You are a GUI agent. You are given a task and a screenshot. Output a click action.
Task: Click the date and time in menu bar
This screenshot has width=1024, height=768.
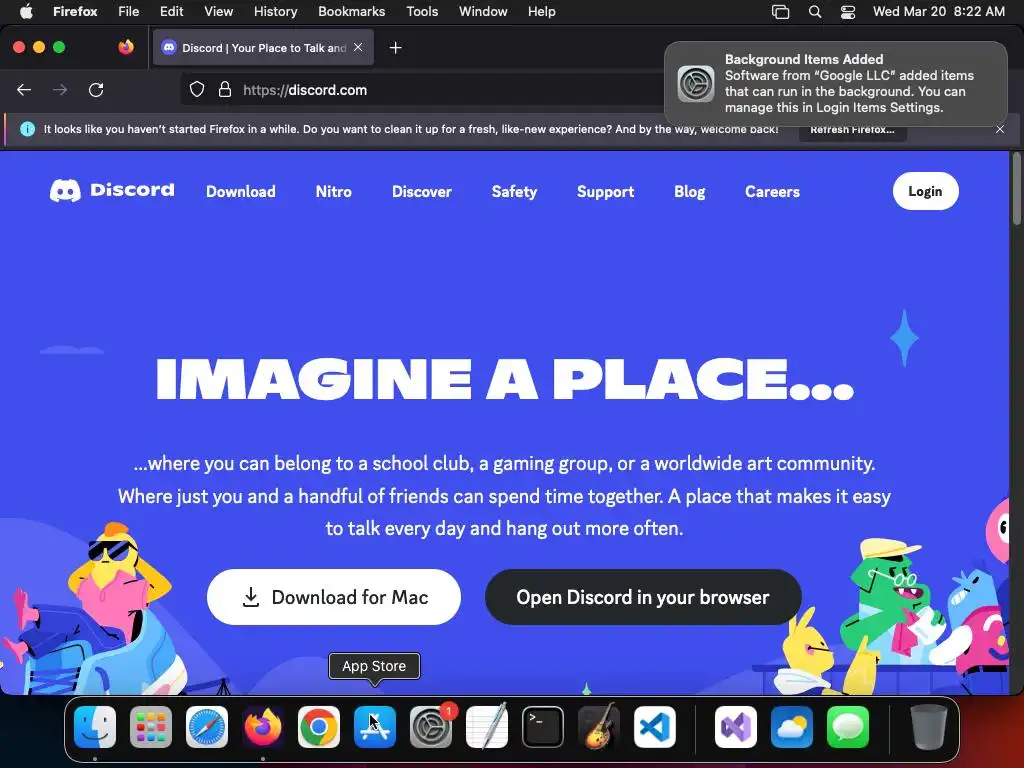tap(938, 11)
